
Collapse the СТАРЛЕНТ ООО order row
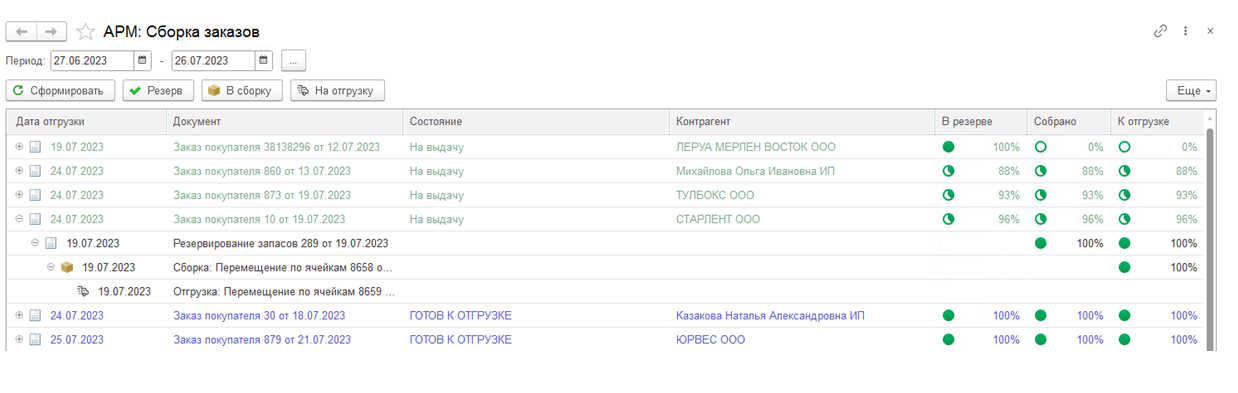pos(19,219)
